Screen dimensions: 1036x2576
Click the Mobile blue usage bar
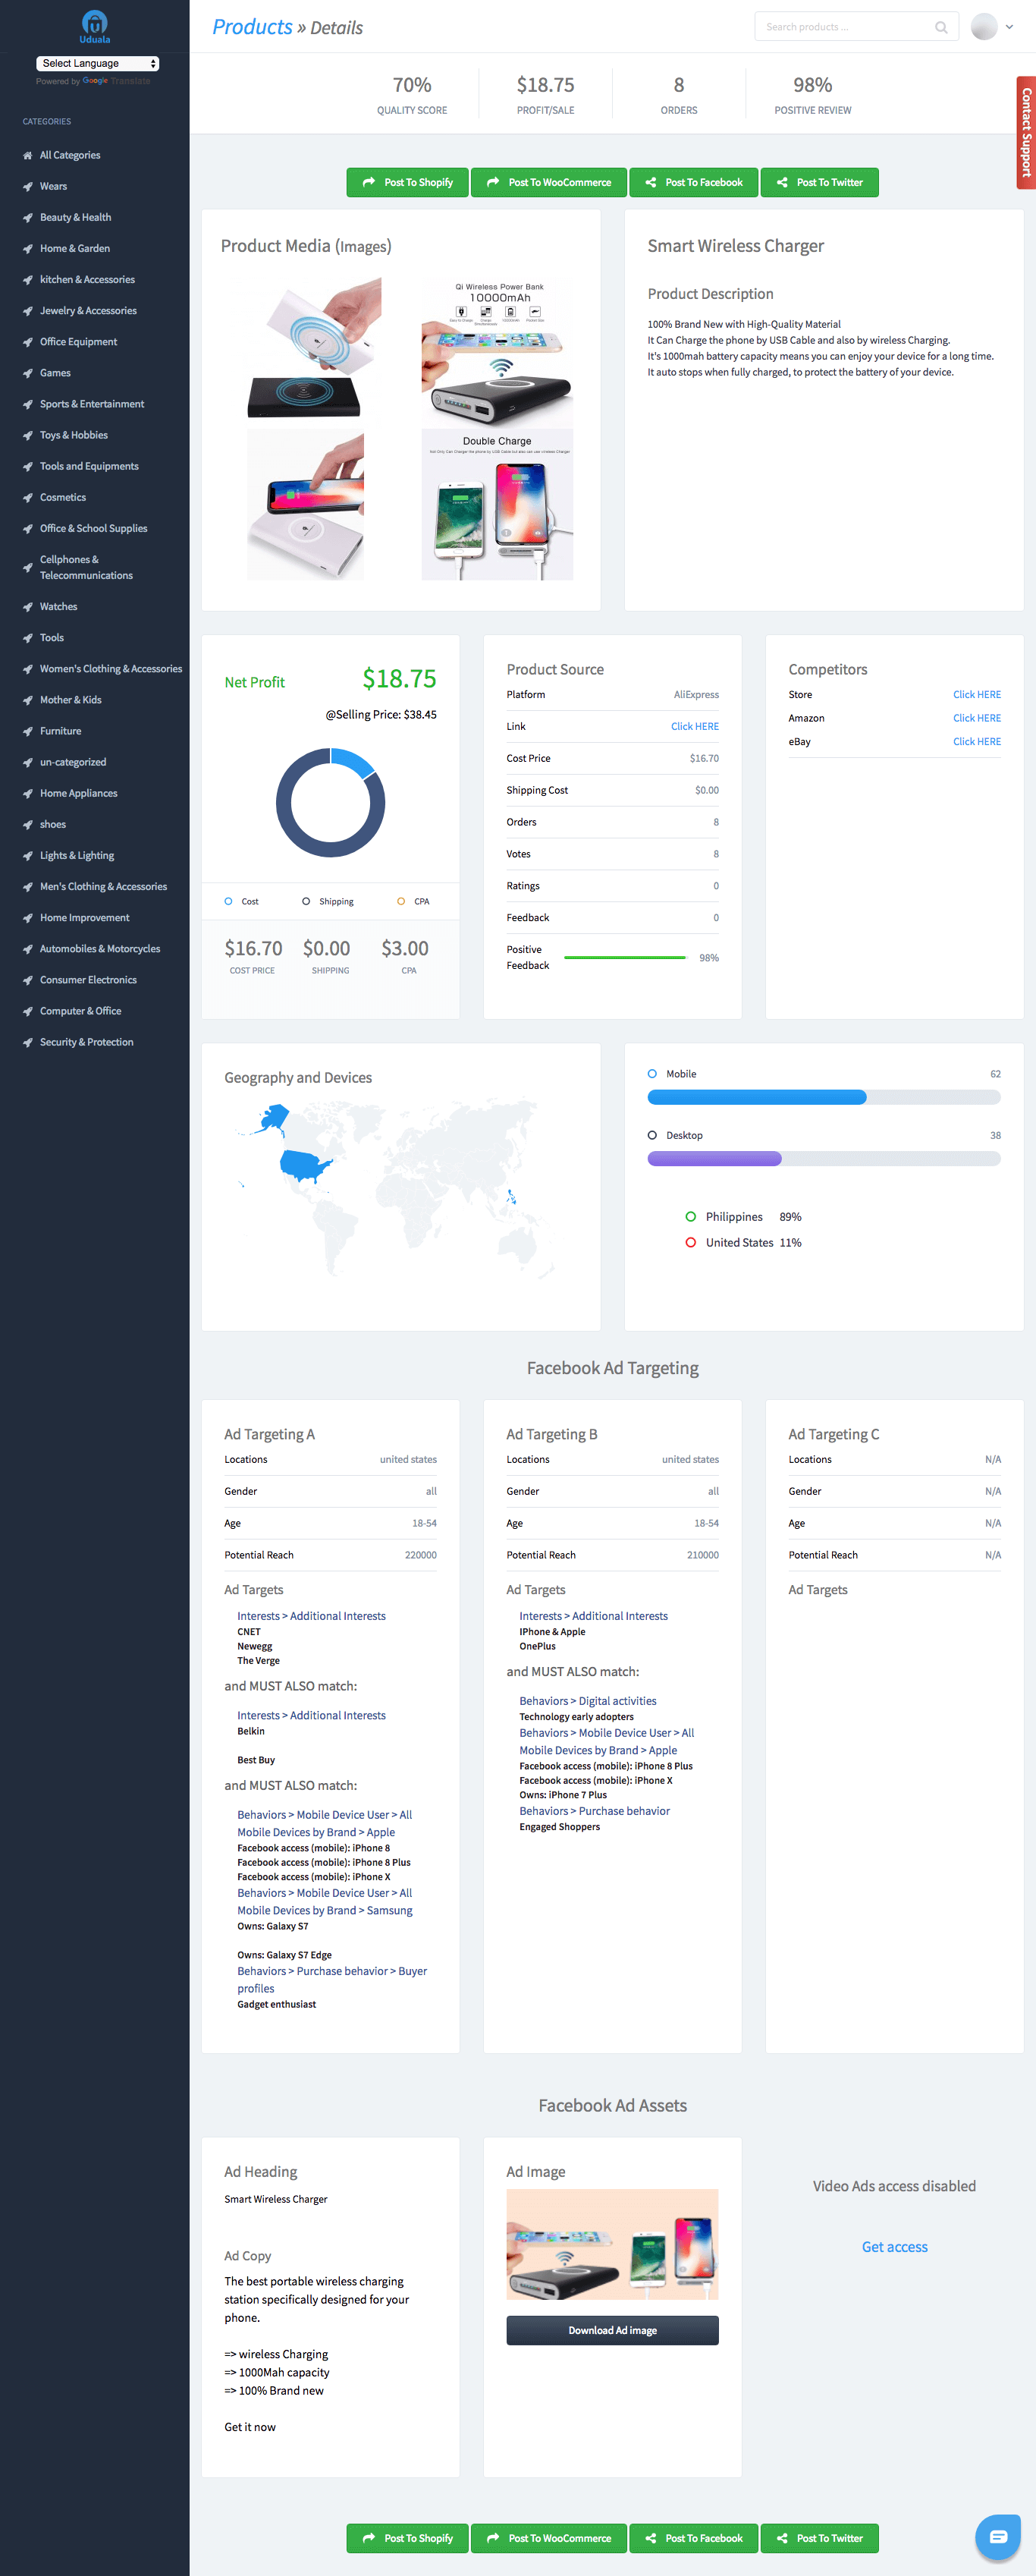tap(756, 1097)
